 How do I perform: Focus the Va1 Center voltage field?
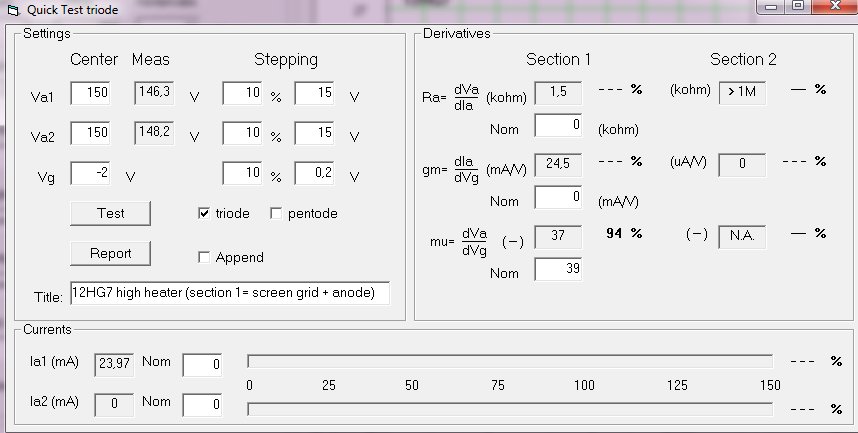pos(91,93)
